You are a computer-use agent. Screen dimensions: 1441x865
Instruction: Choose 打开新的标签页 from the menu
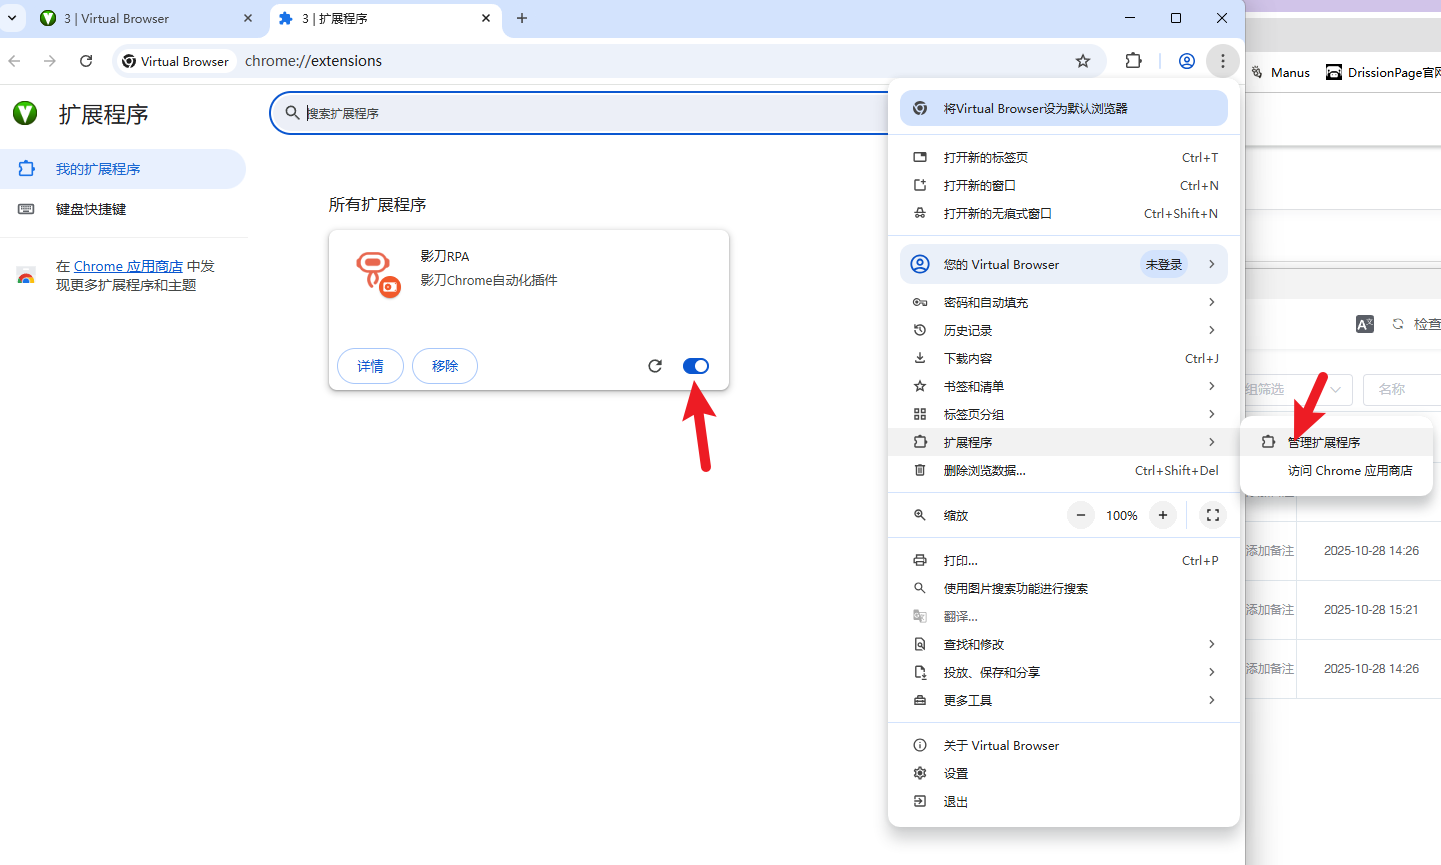(1064, 157)
